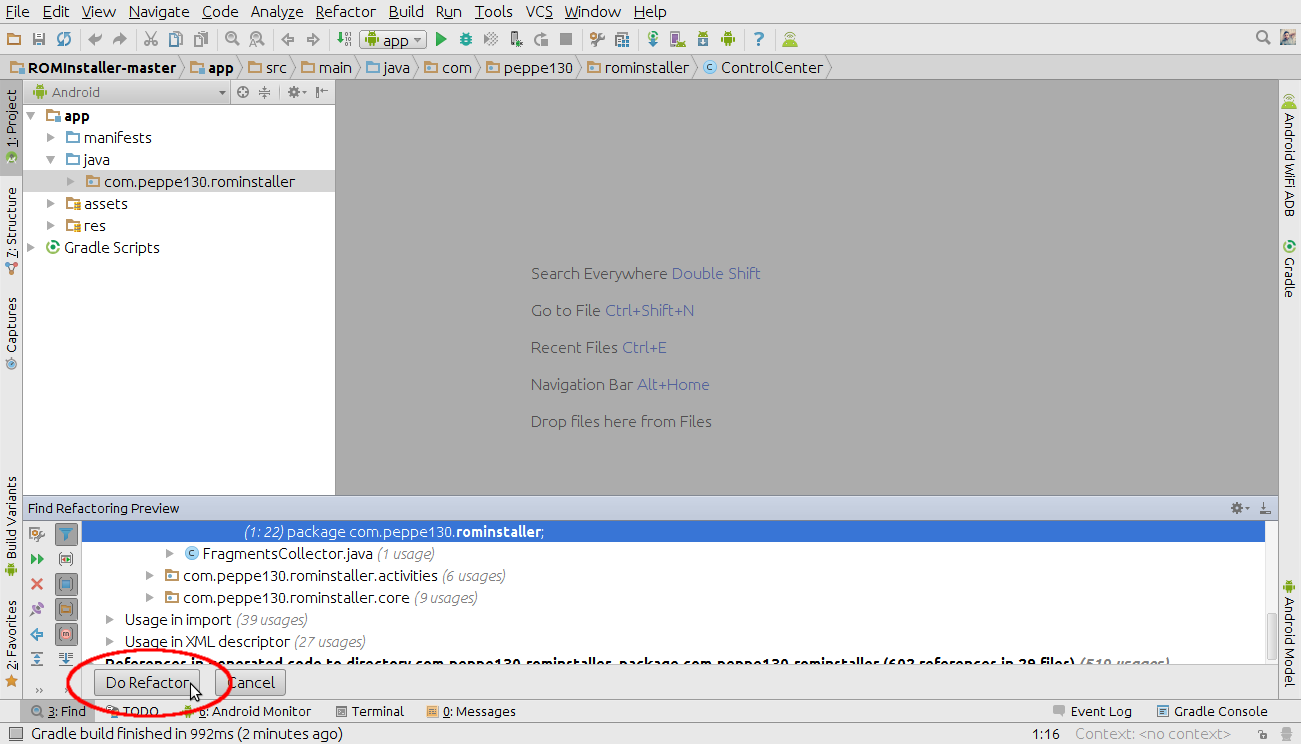Click the Debug app bug icon
Screen dimensions: 1301x744
point(465,40)
